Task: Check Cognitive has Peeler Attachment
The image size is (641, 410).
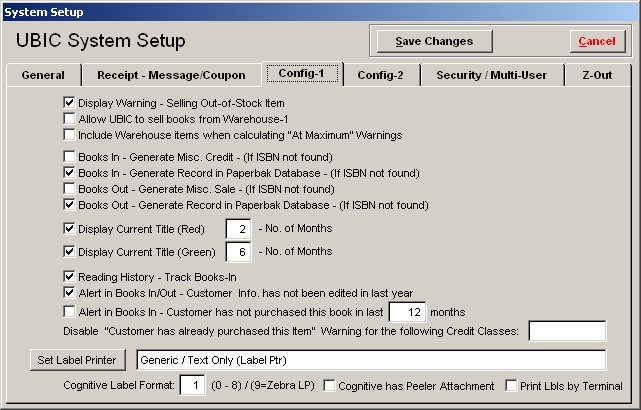Action: click(x=329, y=385)
